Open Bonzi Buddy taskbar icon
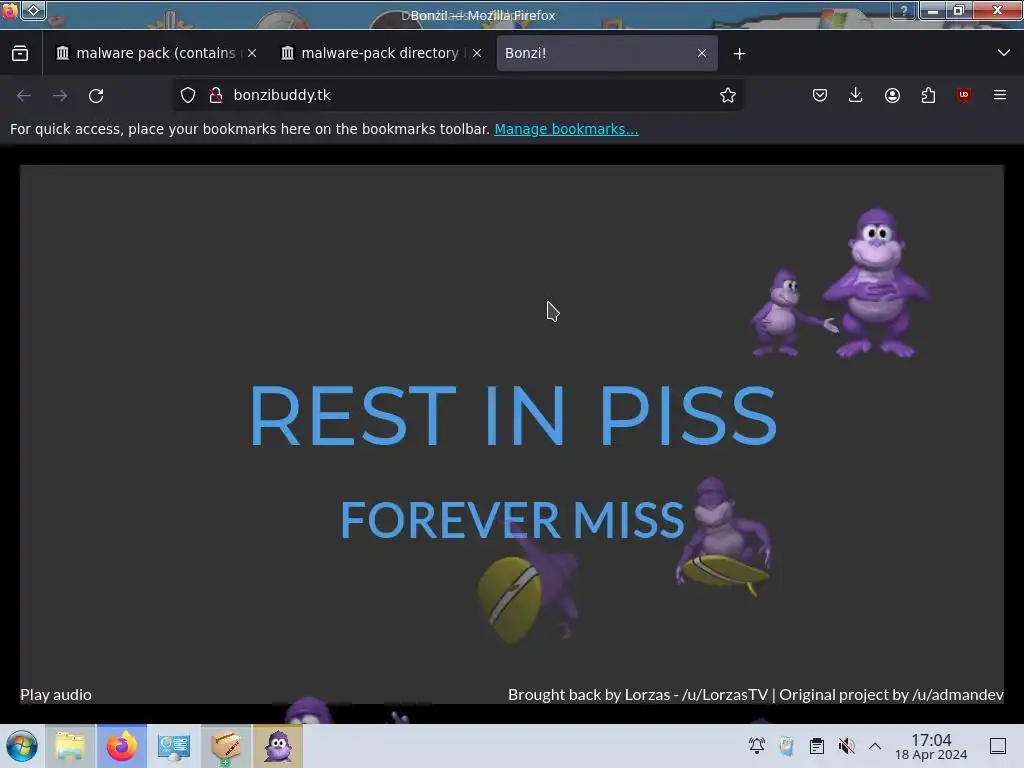Image resolution: width=1024 pixels, height=768 pixels. coord(278,746)
